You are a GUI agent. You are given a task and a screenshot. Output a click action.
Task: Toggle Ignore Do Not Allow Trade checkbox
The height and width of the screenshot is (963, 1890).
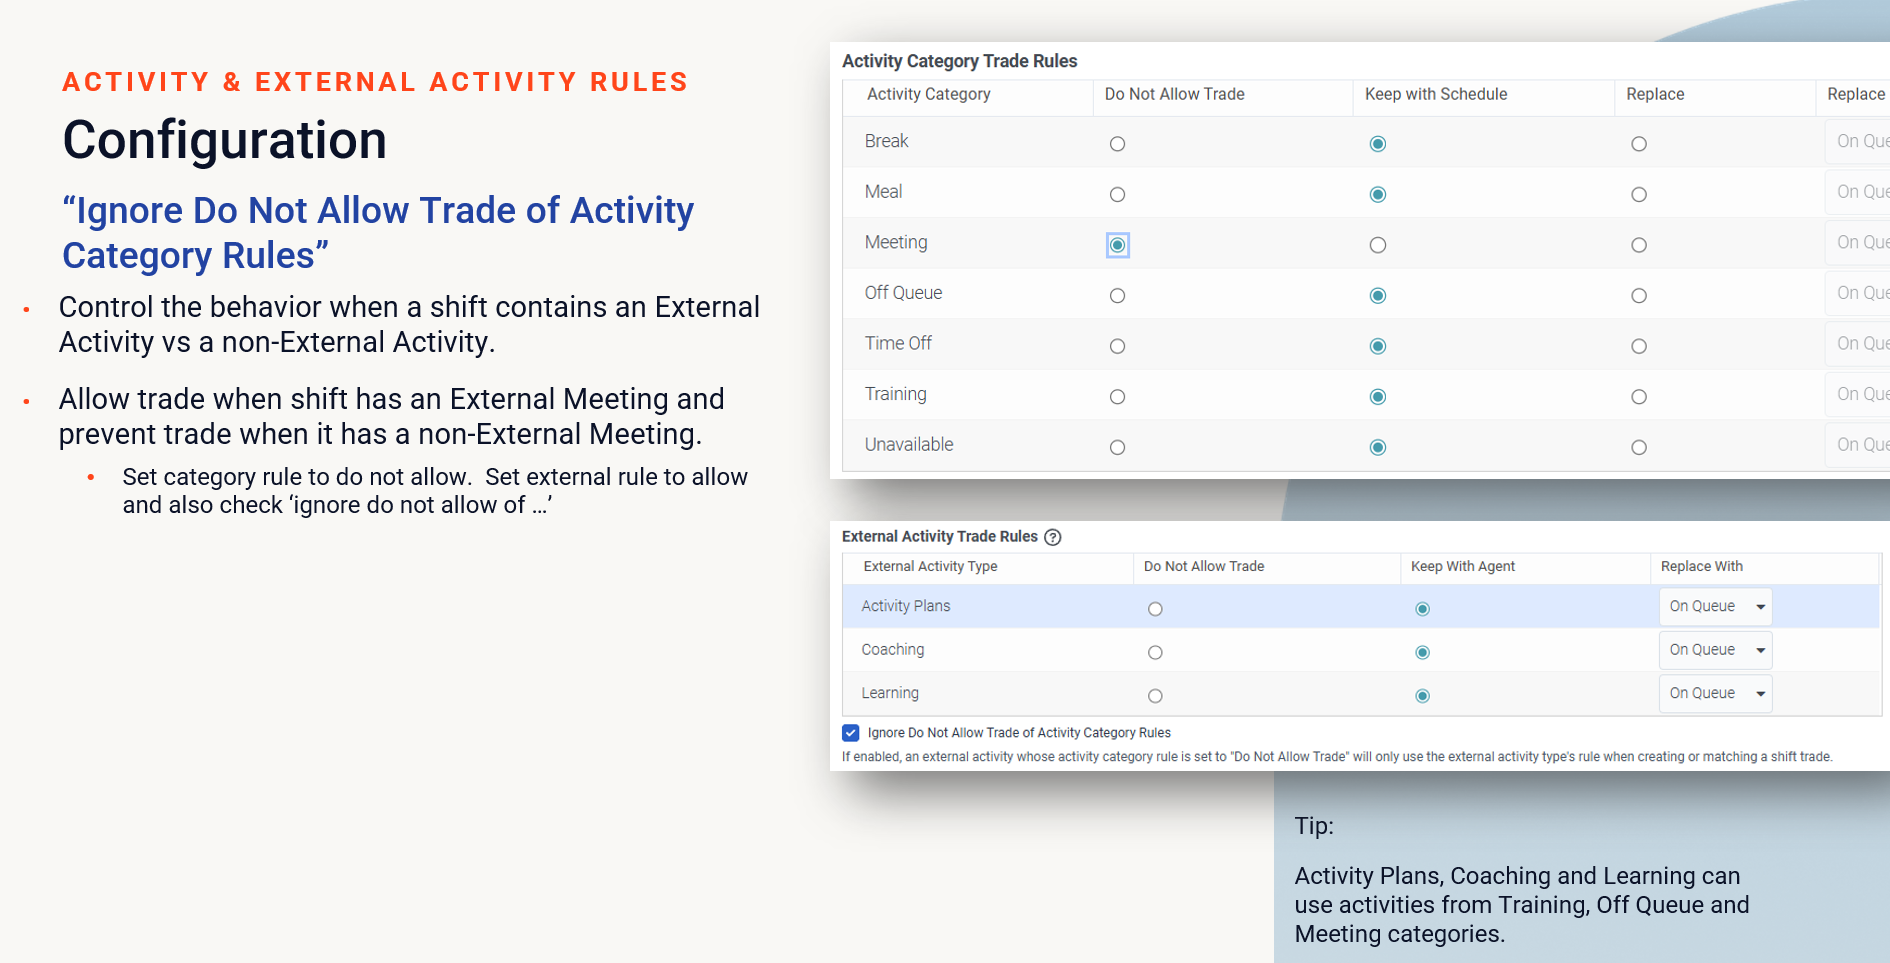coord(851,733)
